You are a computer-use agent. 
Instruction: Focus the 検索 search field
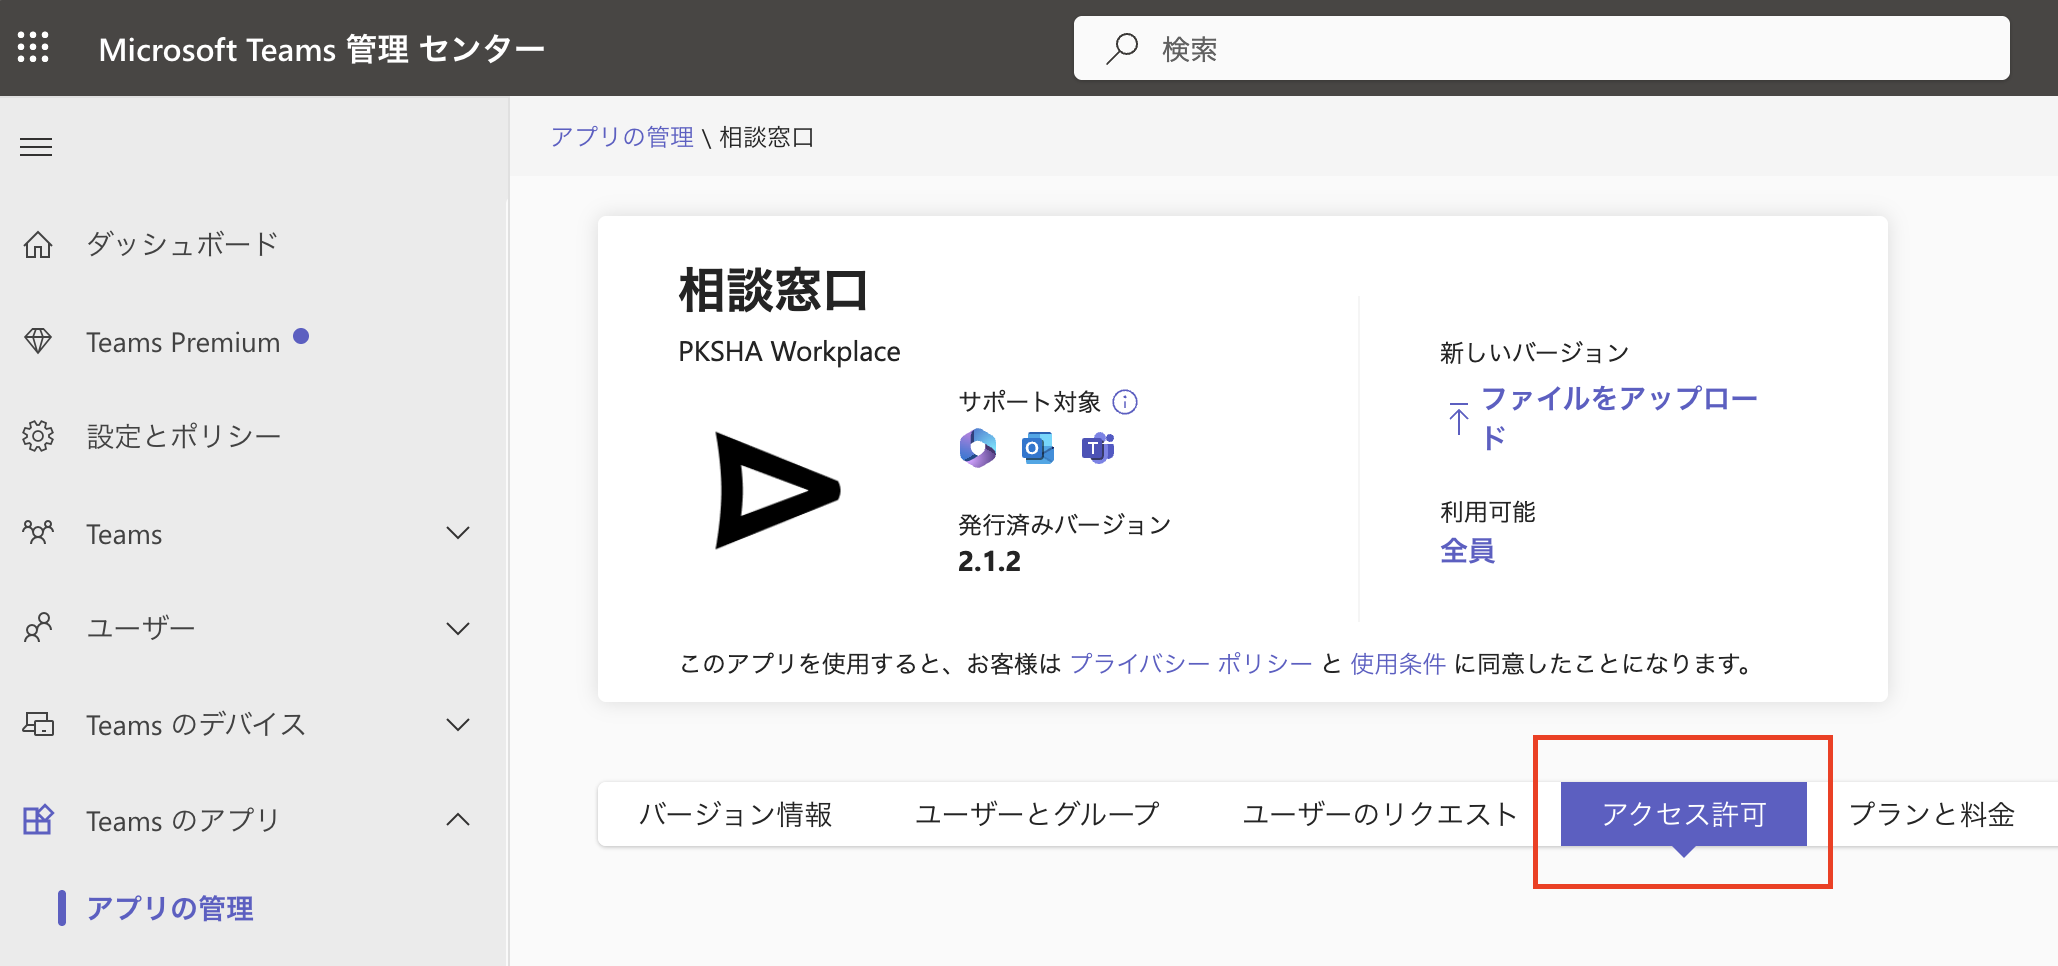pos(1541,48)
